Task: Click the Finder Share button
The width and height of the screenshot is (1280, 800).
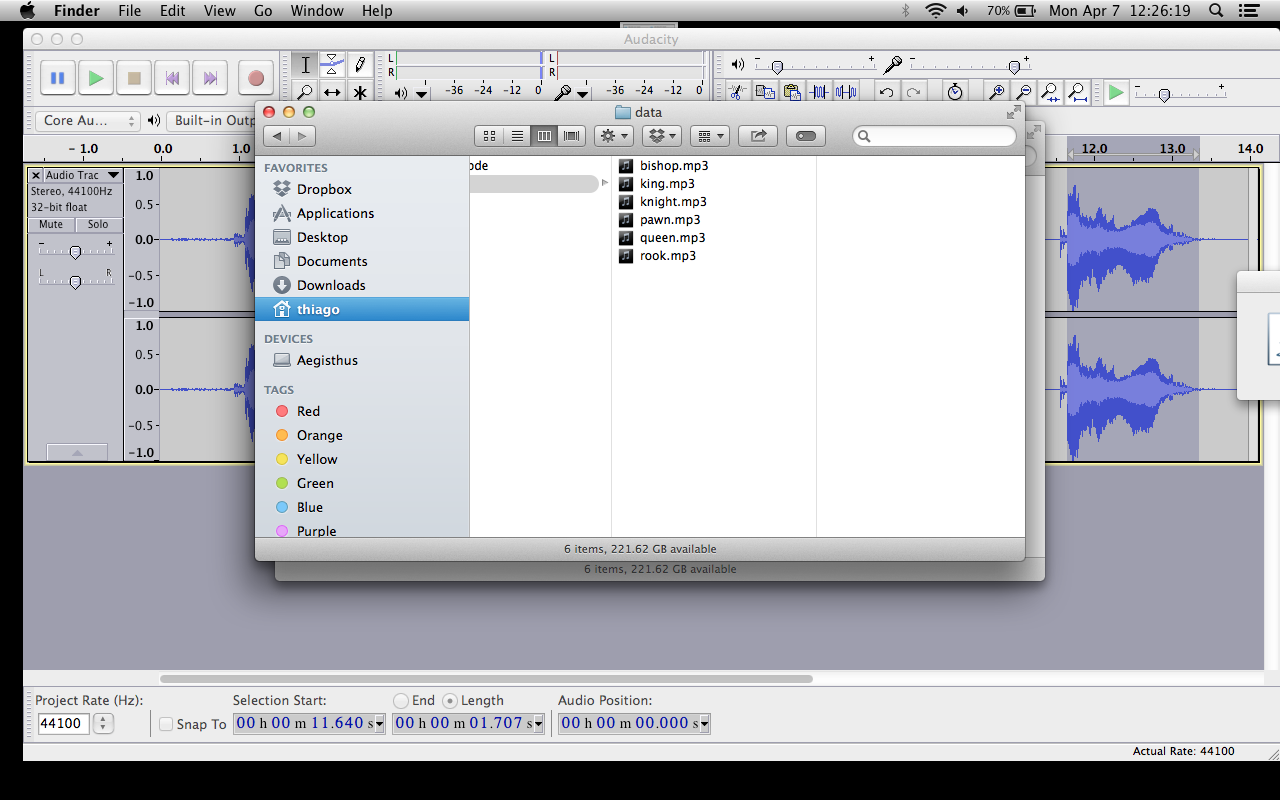Action: point(758,135)
